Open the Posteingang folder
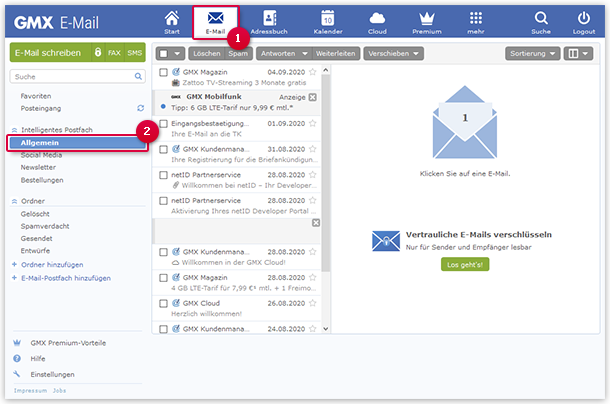610x404 pixels. coord(41,108)
